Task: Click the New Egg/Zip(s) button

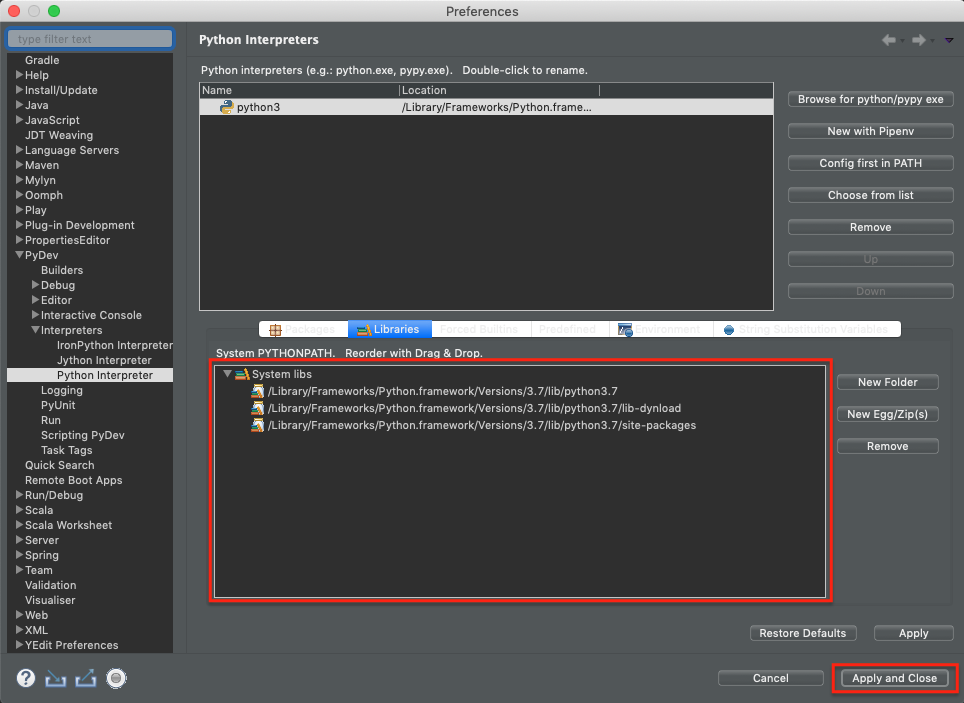Action: pyautogui.click(x=888, y=414)
